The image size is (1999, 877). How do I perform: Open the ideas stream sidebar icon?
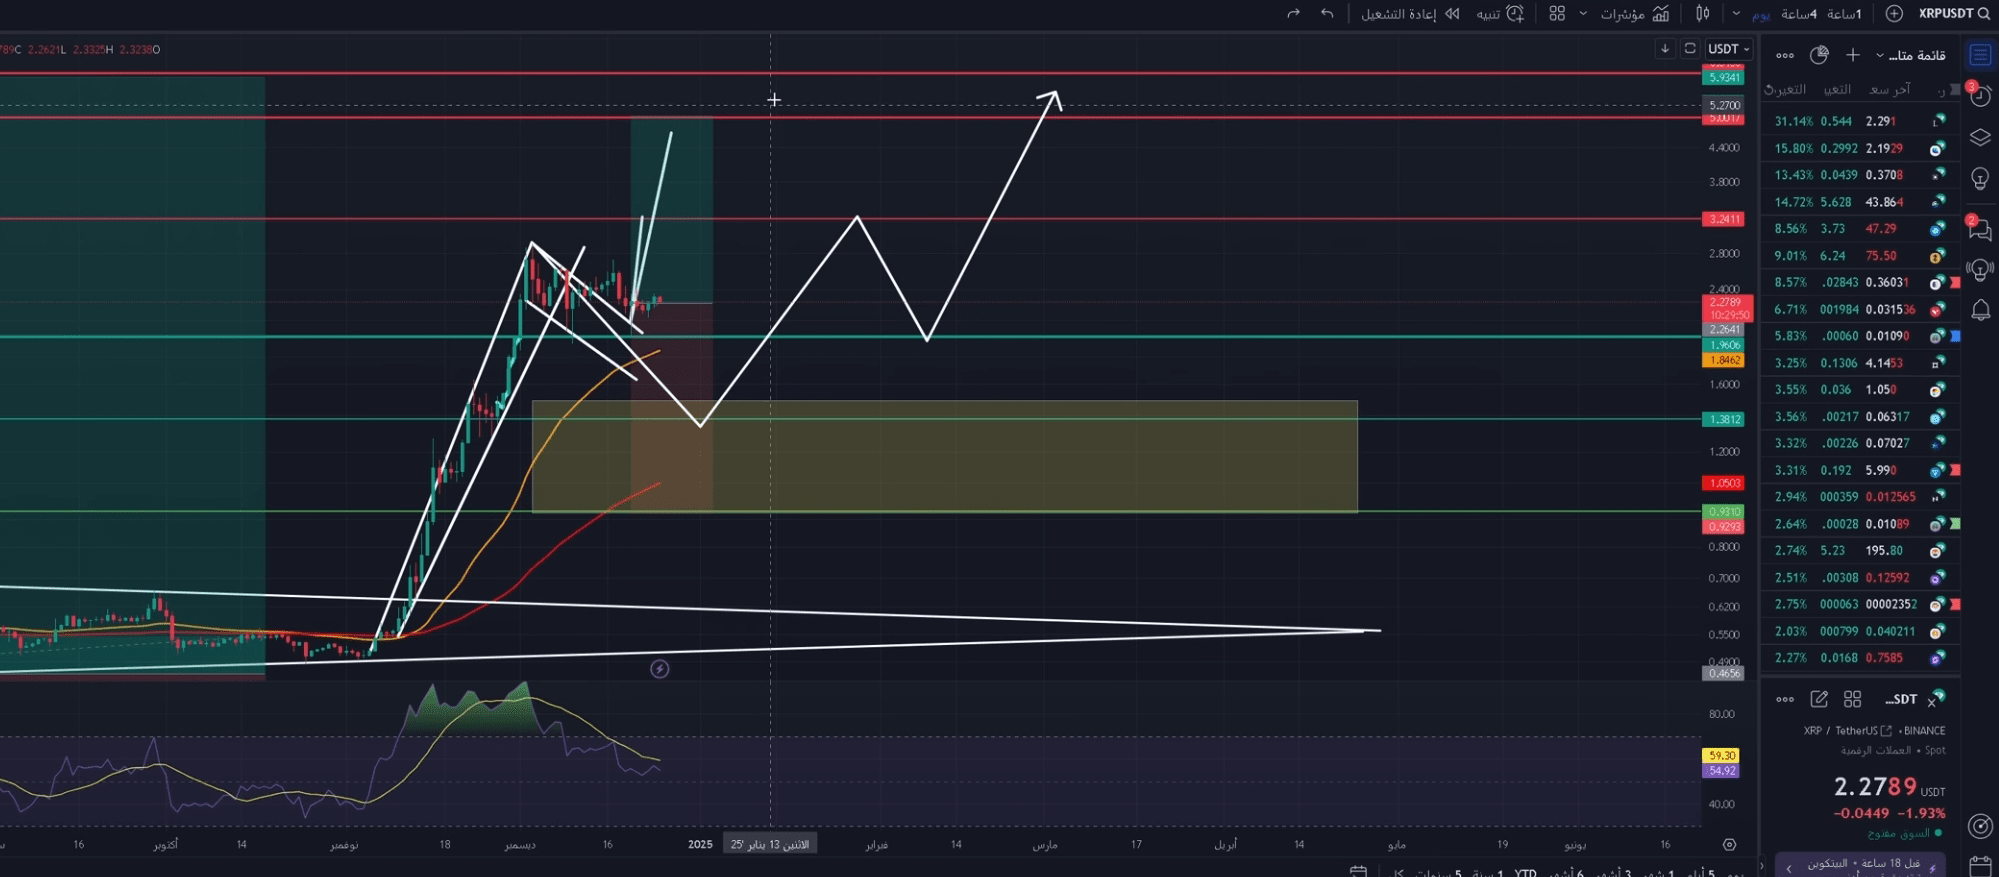pos(1980,269)
